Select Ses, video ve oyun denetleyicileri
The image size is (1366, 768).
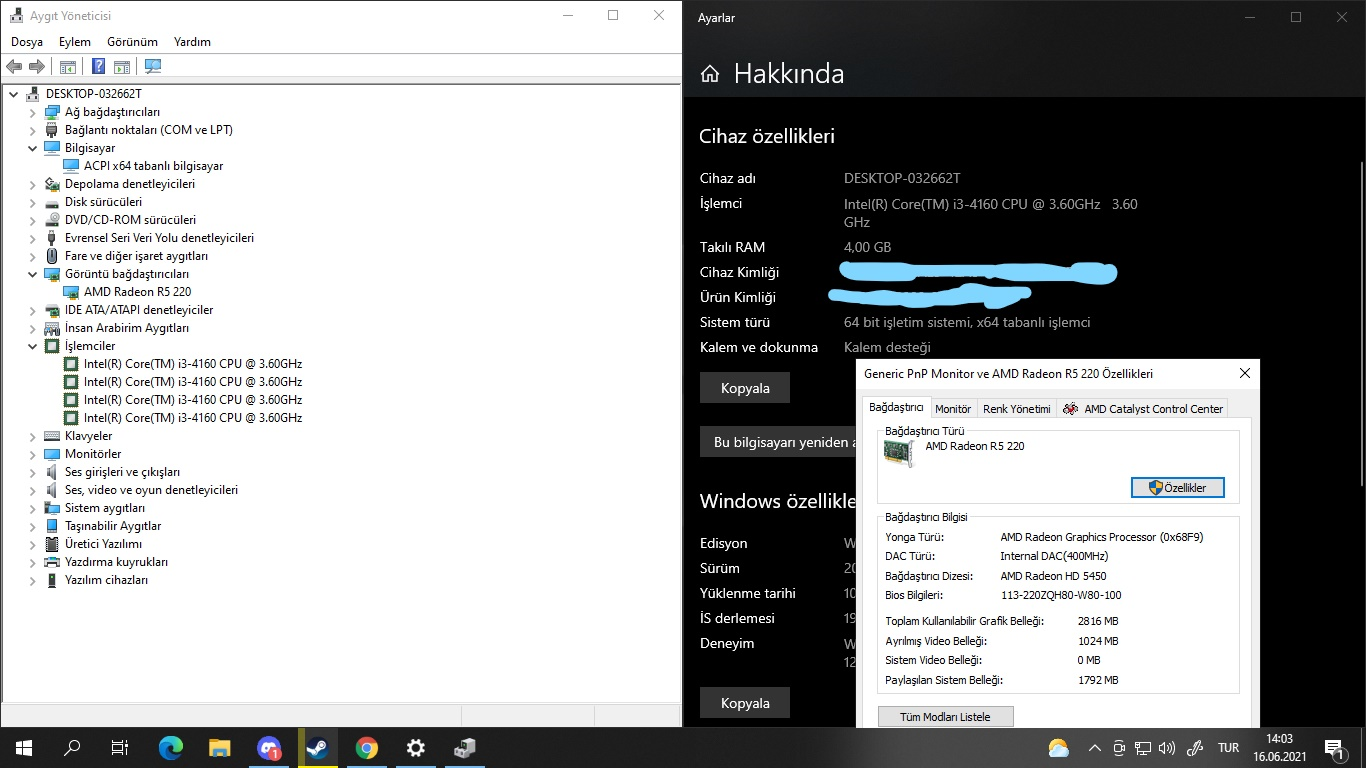coord(151,490)
